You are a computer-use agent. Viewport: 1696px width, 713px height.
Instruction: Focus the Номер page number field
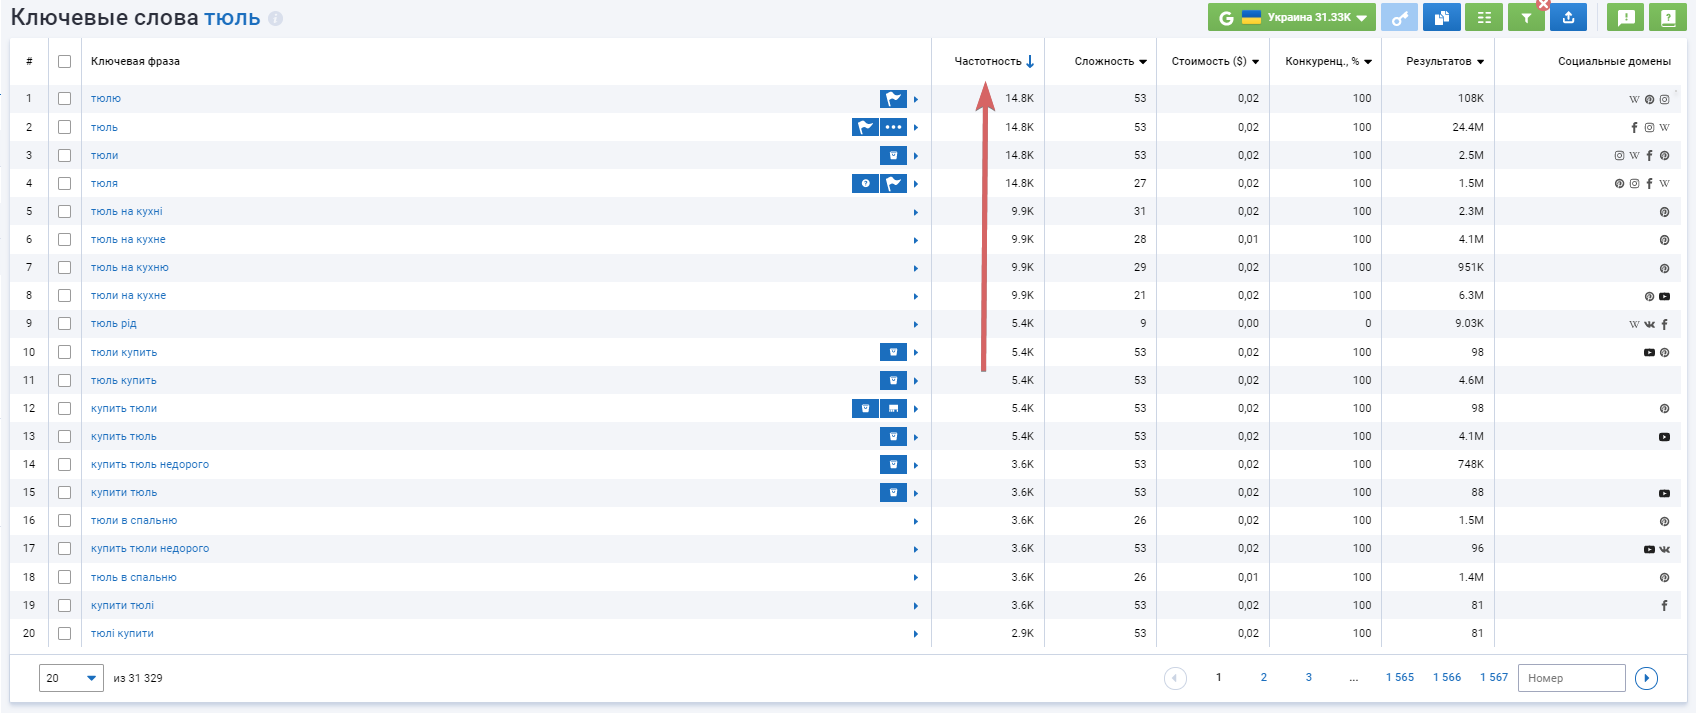(1571, 678)
